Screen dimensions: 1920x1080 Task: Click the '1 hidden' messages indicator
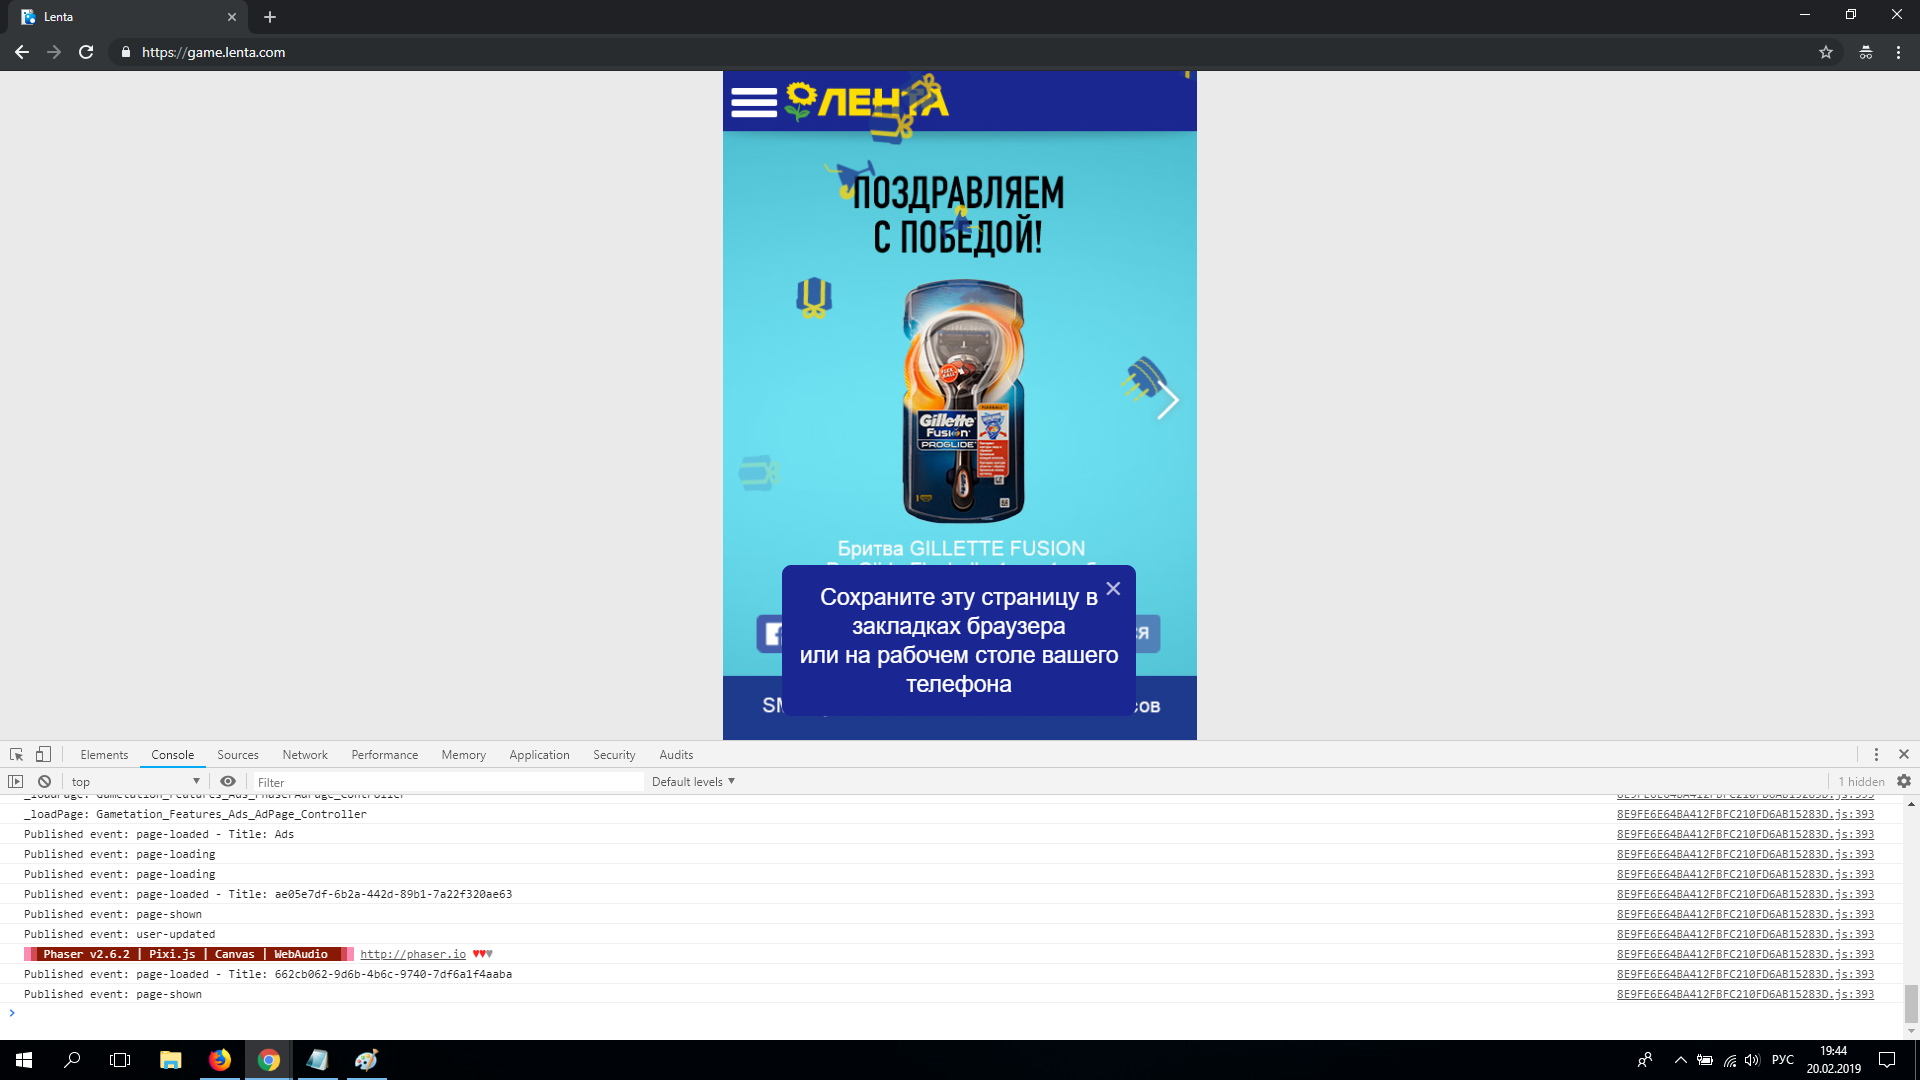pyautogui.click(x=1861, y=782)
